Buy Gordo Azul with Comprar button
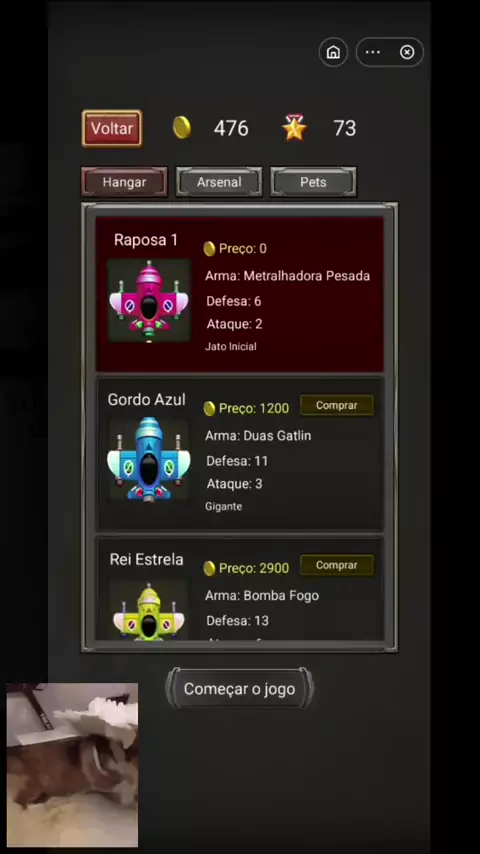This screenshot has width=480, height=854. [337, 405]
